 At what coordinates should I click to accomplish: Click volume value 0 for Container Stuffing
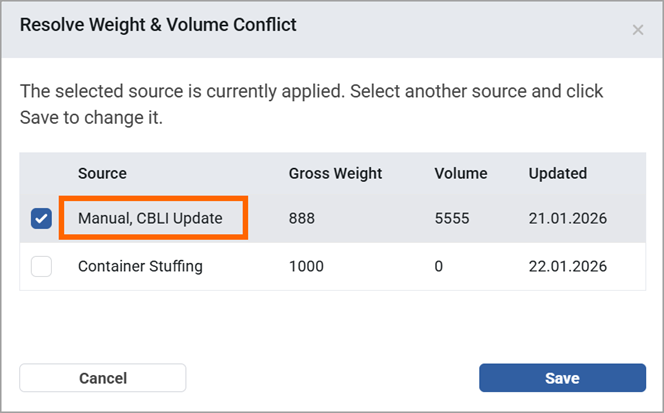(x=439, y=266)
